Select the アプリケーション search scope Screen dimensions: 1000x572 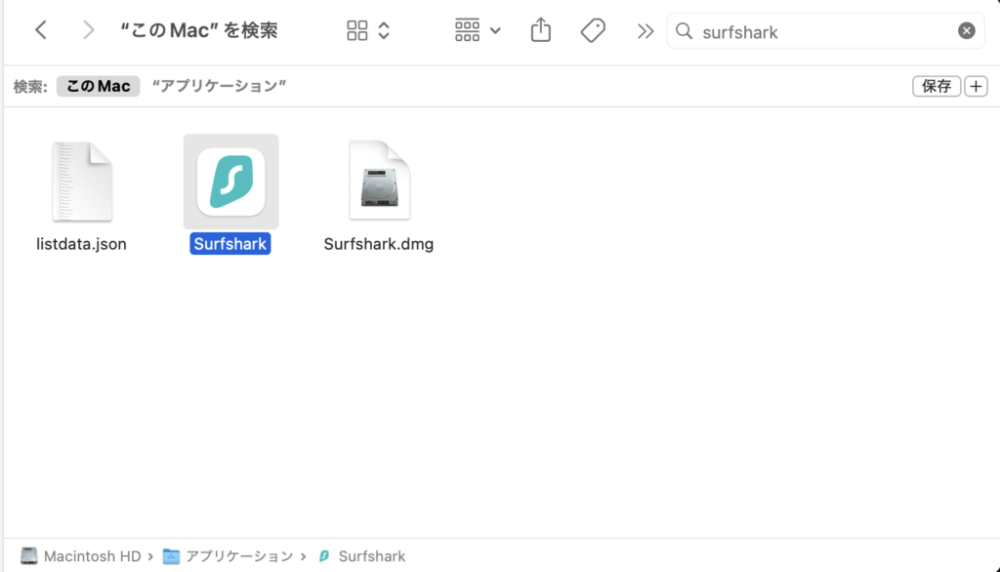coord(219,86)
